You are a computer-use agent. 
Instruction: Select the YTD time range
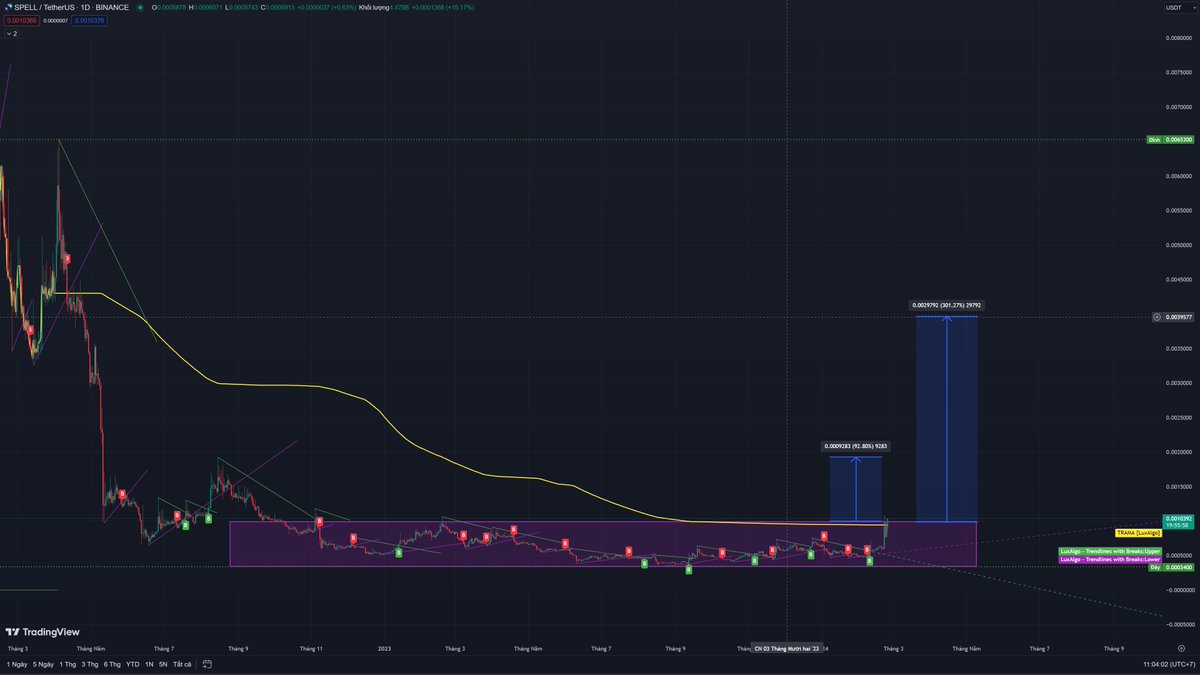tap(133, 664)
